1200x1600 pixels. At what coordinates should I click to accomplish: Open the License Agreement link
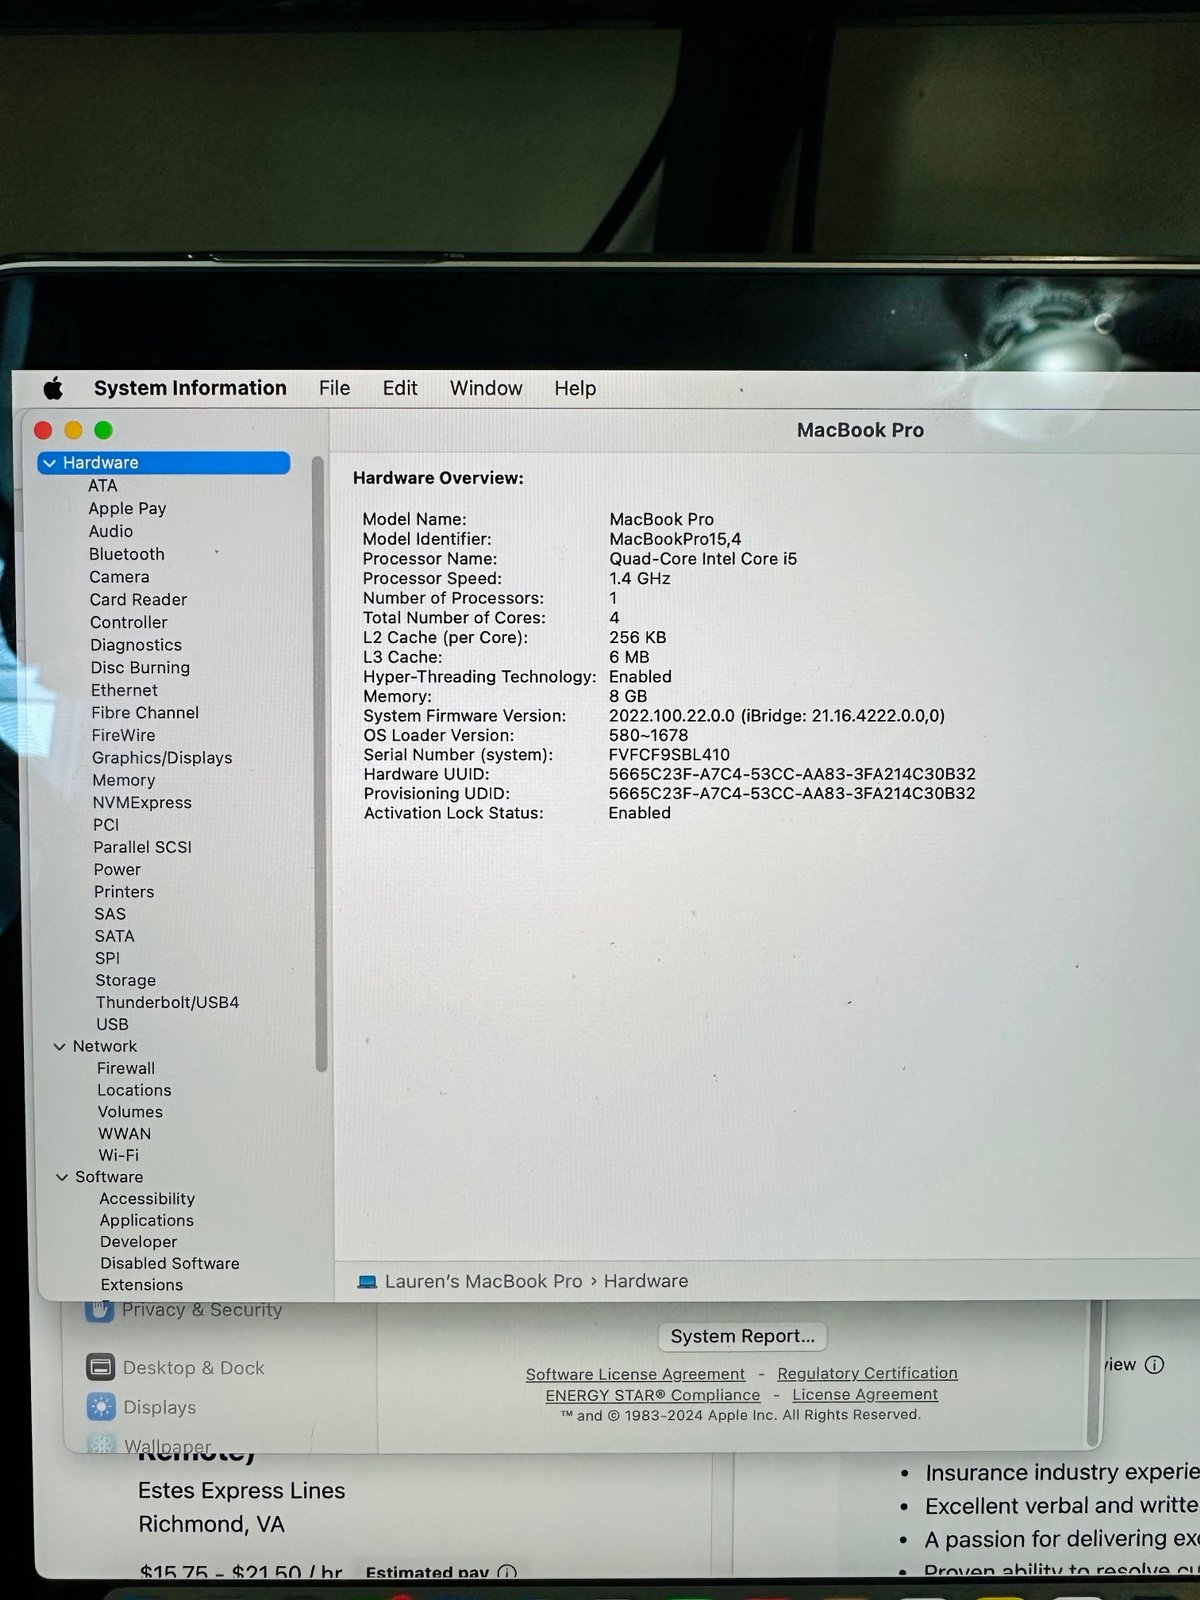coord(865,1395)
